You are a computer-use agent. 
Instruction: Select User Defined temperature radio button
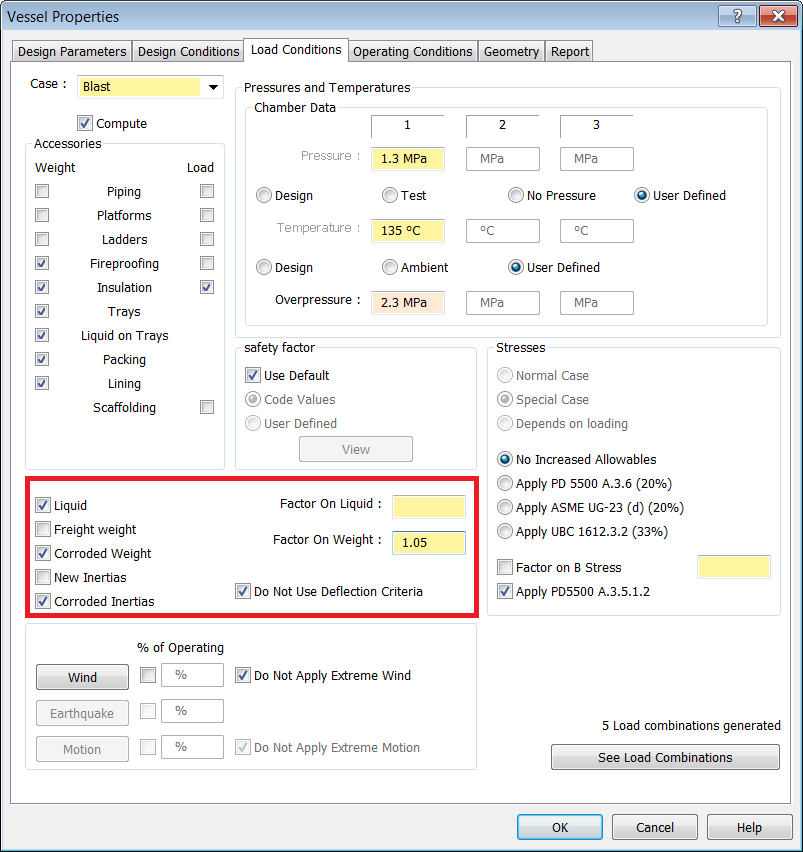click(516, 267)
